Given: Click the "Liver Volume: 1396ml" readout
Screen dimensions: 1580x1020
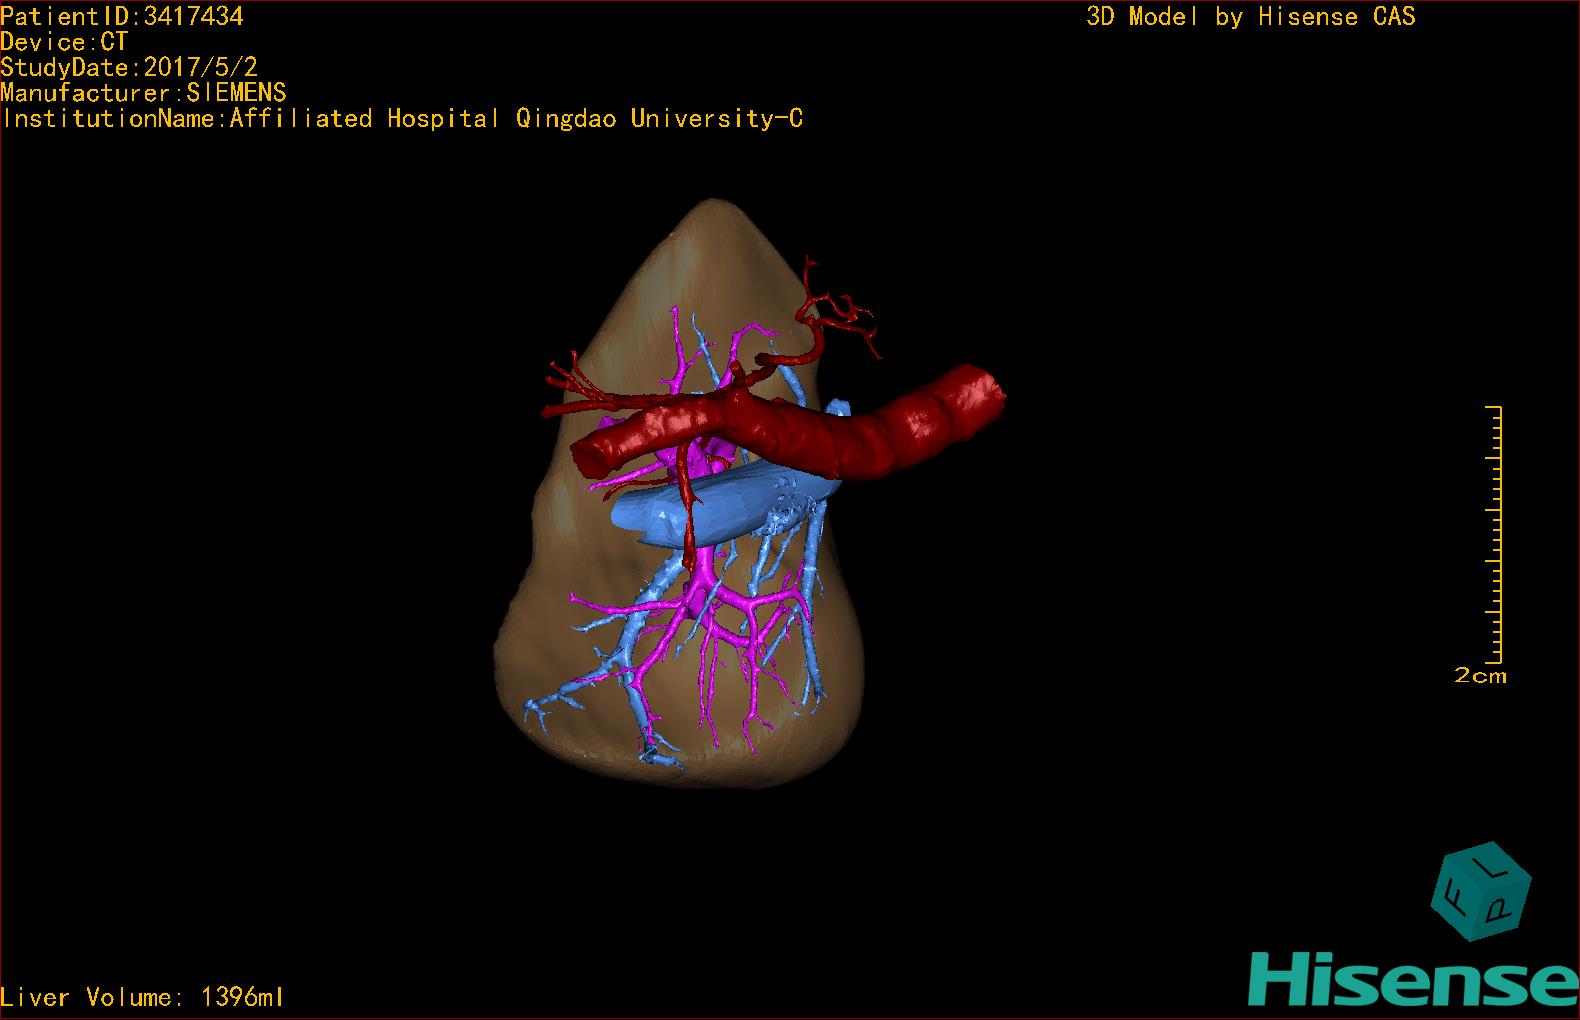Looking at the screenshot, I should click(142, 997).
